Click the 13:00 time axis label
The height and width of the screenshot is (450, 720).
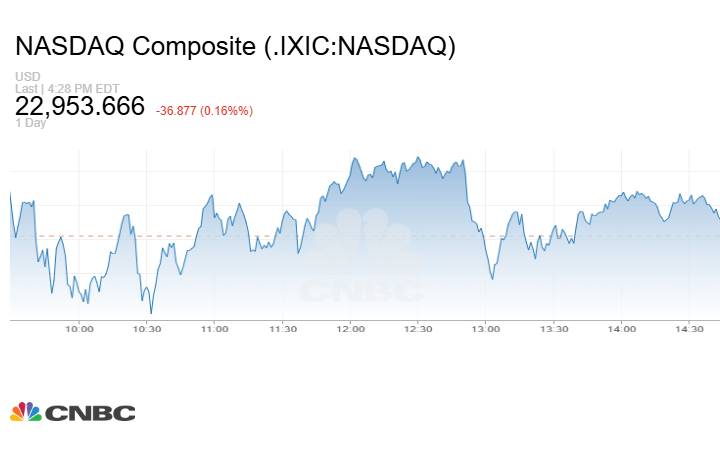pyautogui.click(x=486, y=329)
